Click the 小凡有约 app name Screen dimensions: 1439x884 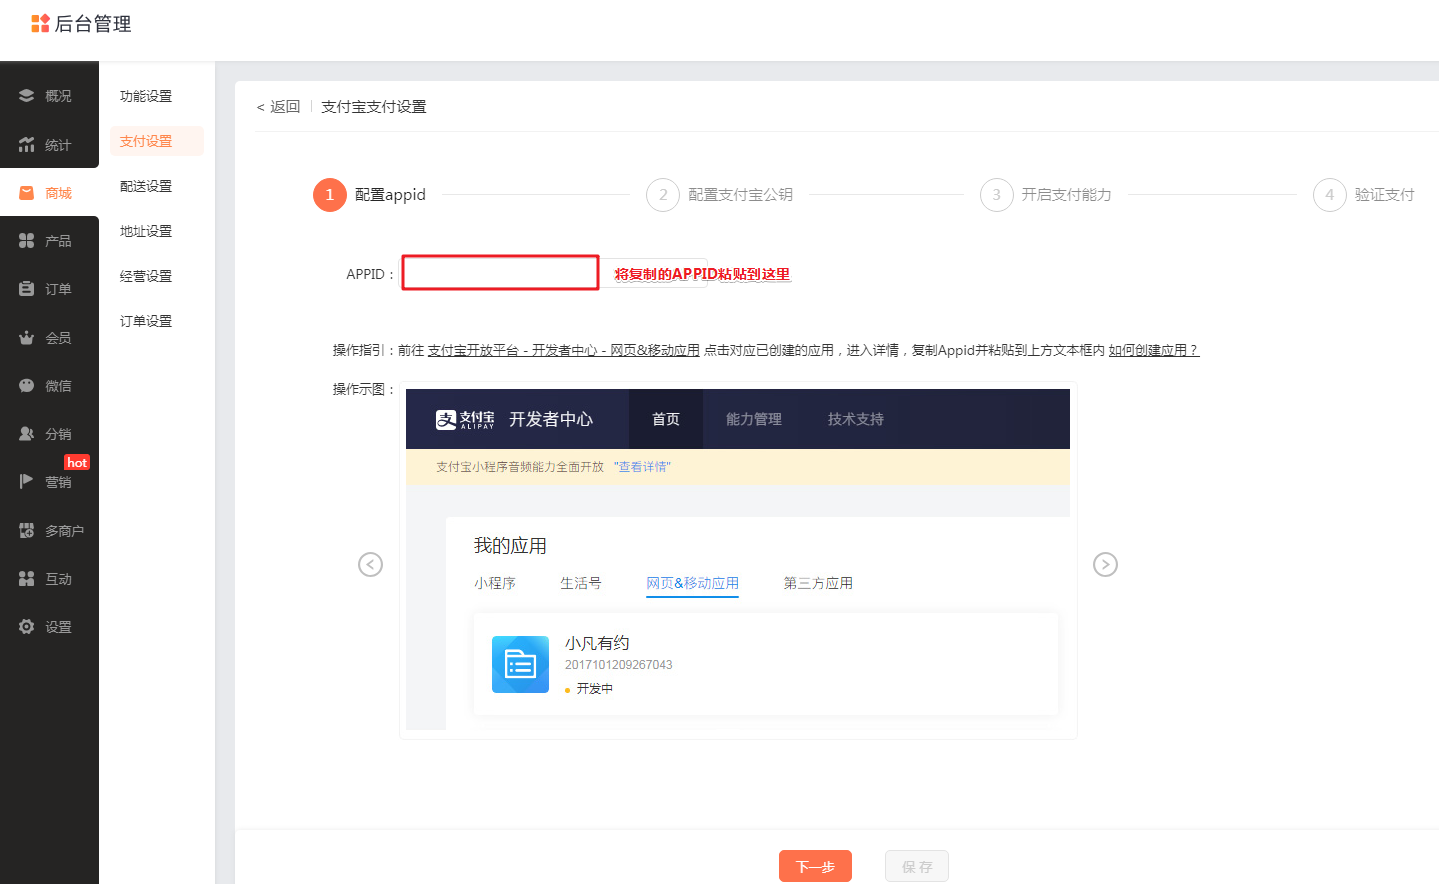click(597, 643)
